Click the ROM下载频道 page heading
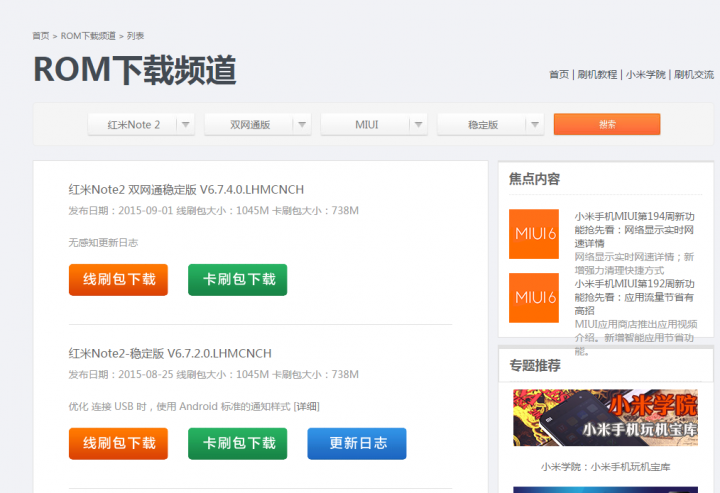 pyautogui.click(x=135, y=70)
